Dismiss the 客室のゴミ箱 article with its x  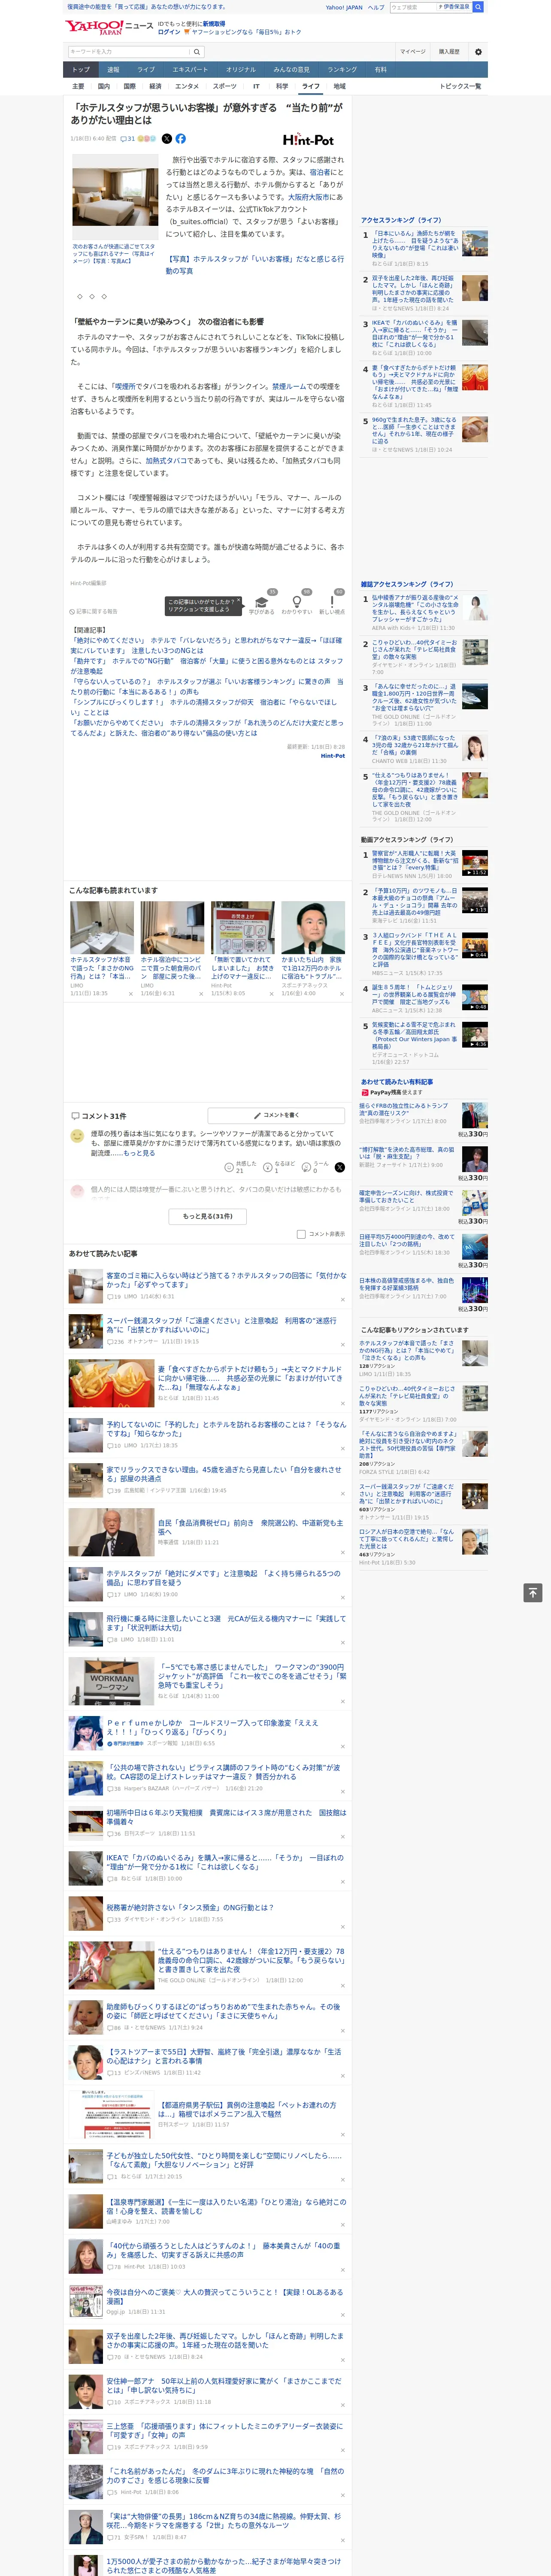(x=342, y=1299)
